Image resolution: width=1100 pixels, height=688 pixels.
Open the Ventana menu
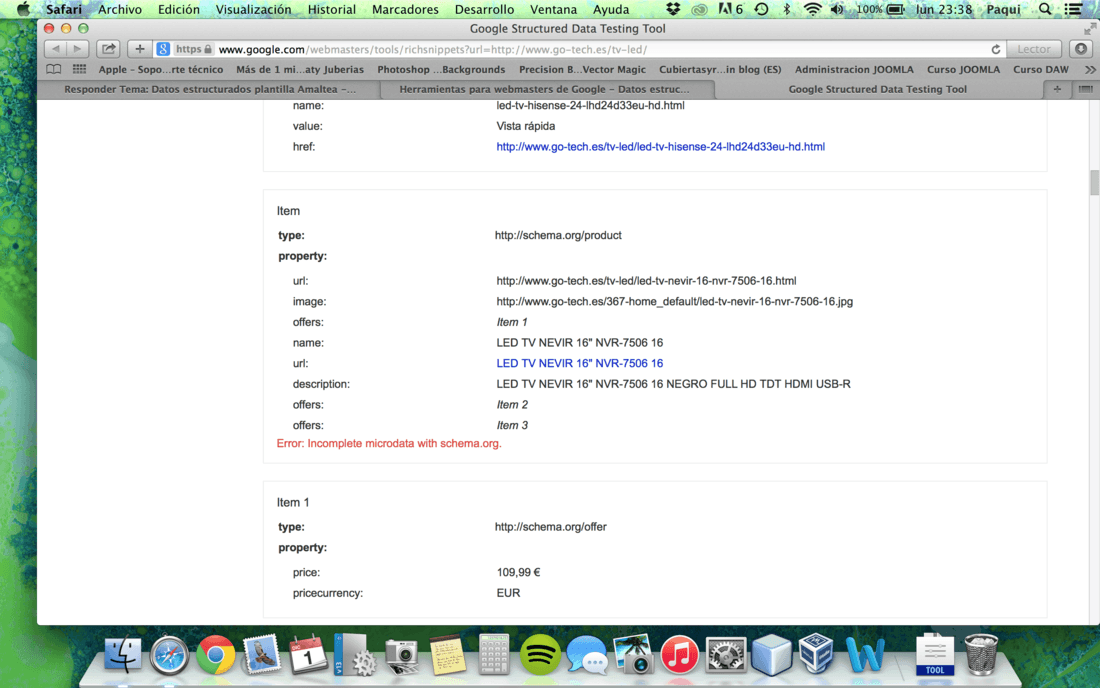(554, 9)
